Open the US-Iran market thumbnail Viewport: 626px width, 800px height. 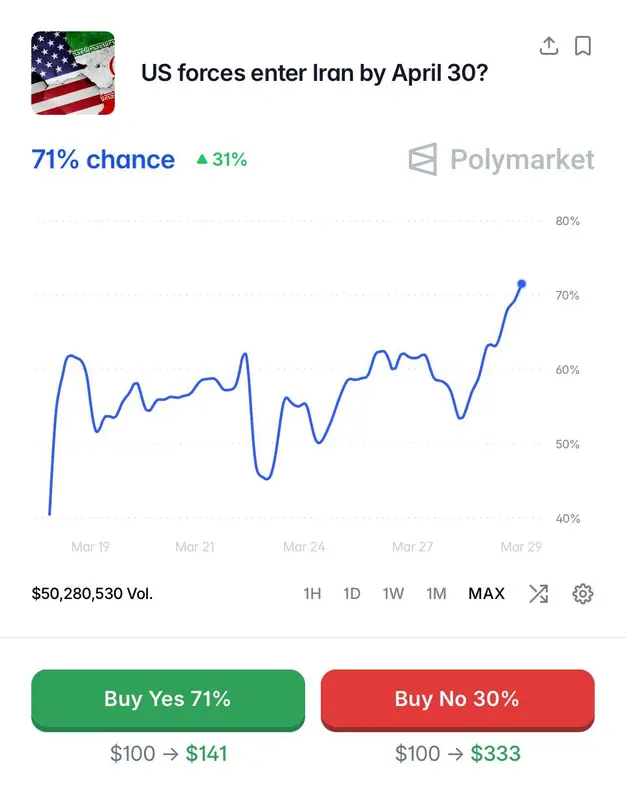pos(73,72)
